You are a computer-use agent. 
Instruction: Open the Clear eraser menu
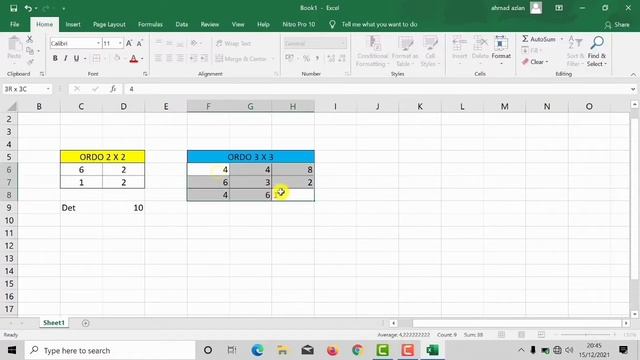click(x=535, y=62)
